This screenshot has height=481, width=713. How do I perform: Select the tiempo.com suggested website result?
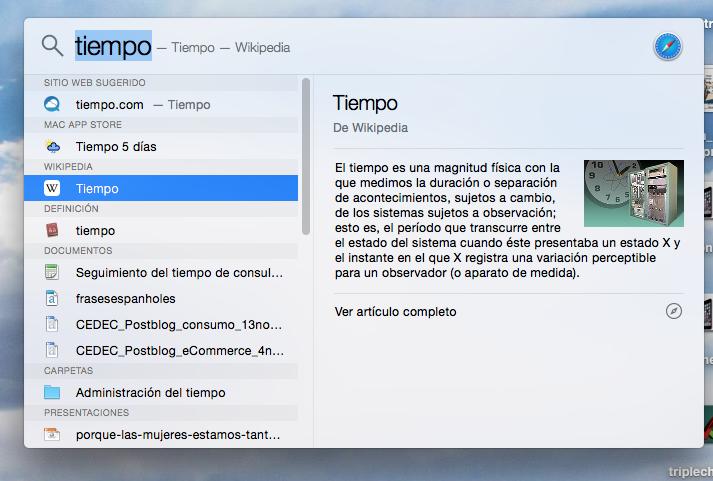pos(142,104)
